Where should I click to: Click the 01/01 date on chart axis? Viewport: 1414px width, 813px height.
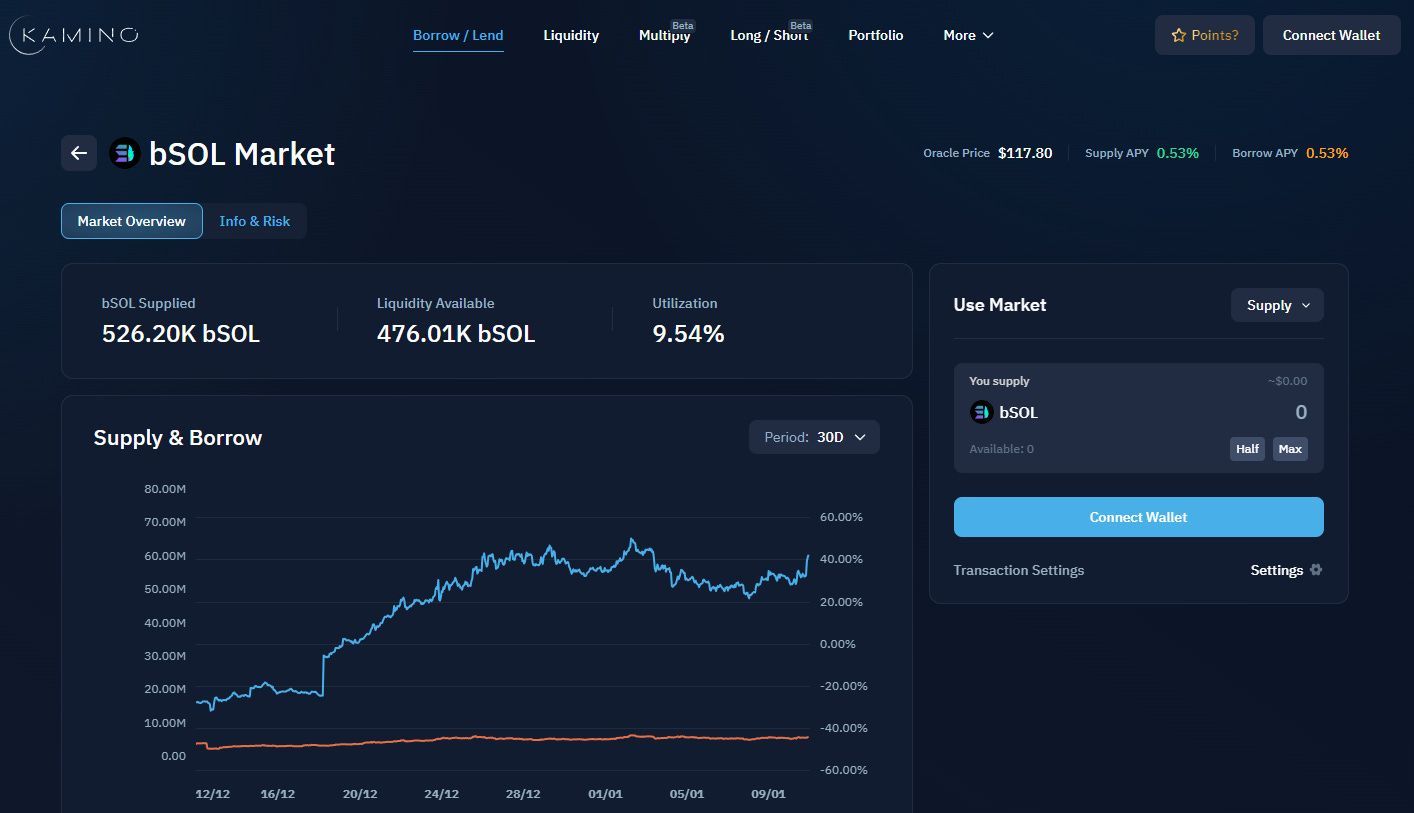605,794
